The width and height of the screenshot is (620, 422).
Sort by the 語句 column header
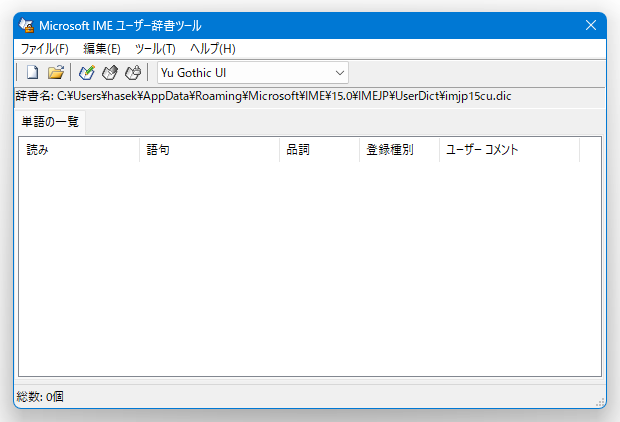210,150
